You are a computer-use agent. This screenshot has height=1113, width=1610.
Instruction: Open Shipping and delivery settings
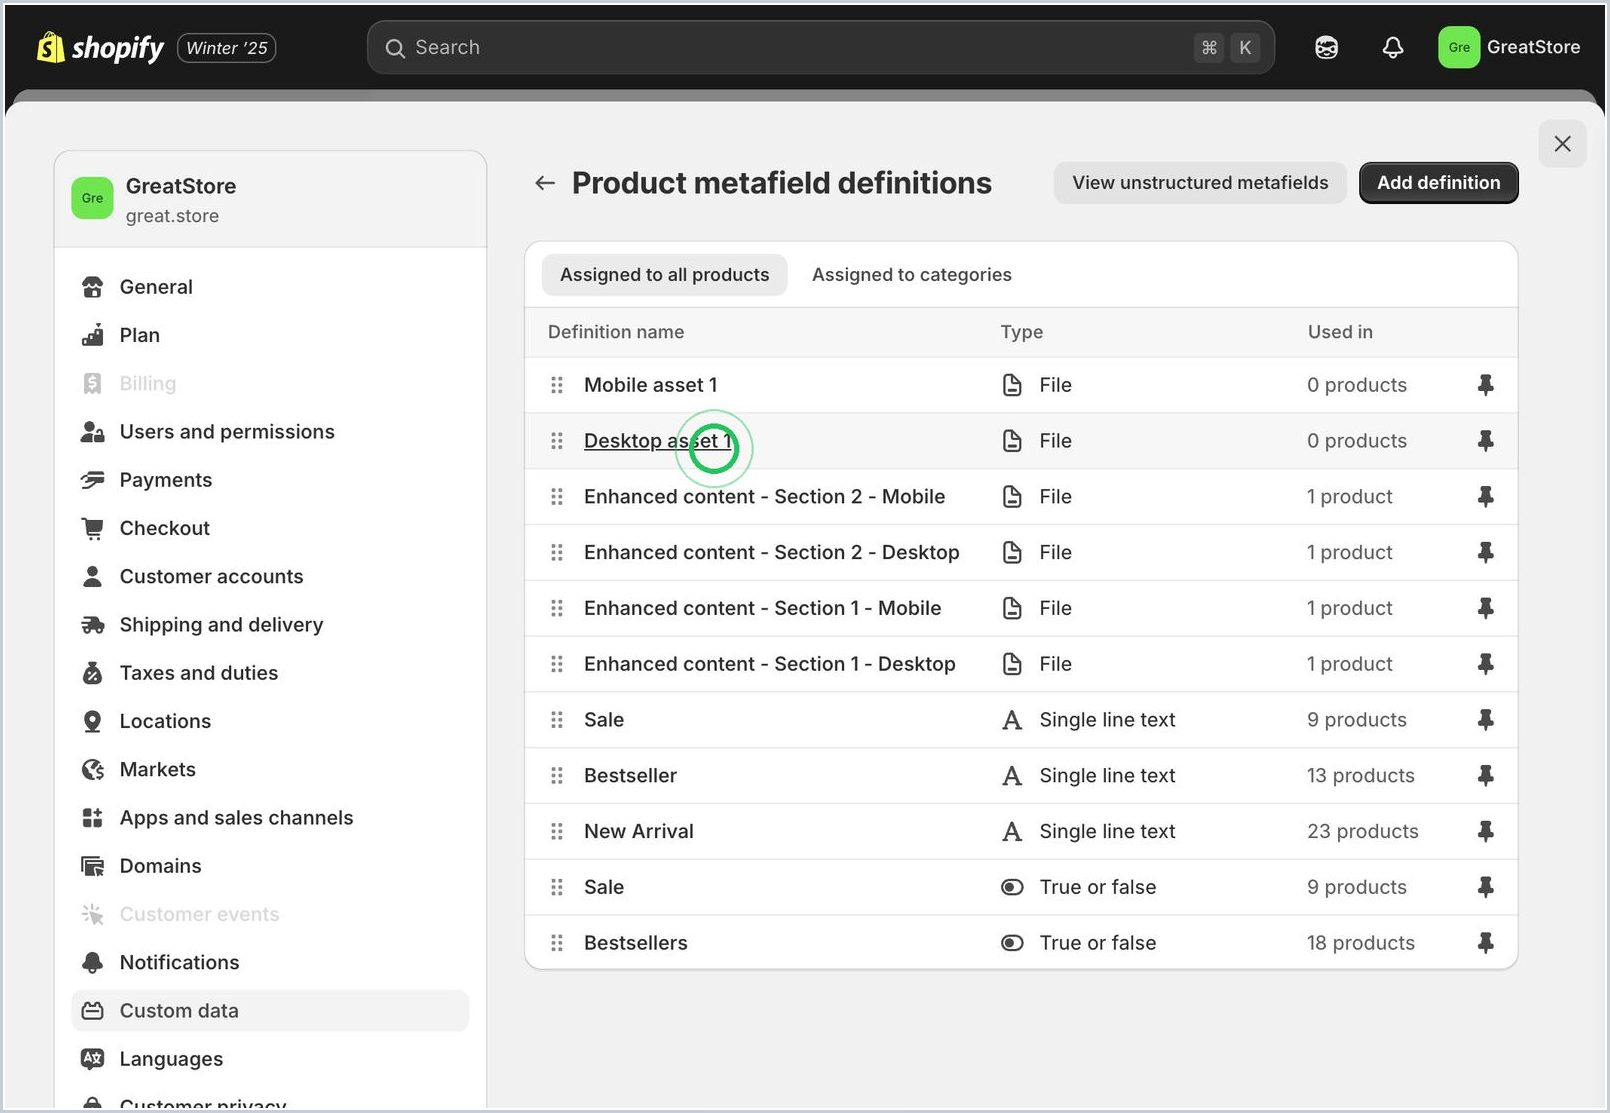coord(270,625)
